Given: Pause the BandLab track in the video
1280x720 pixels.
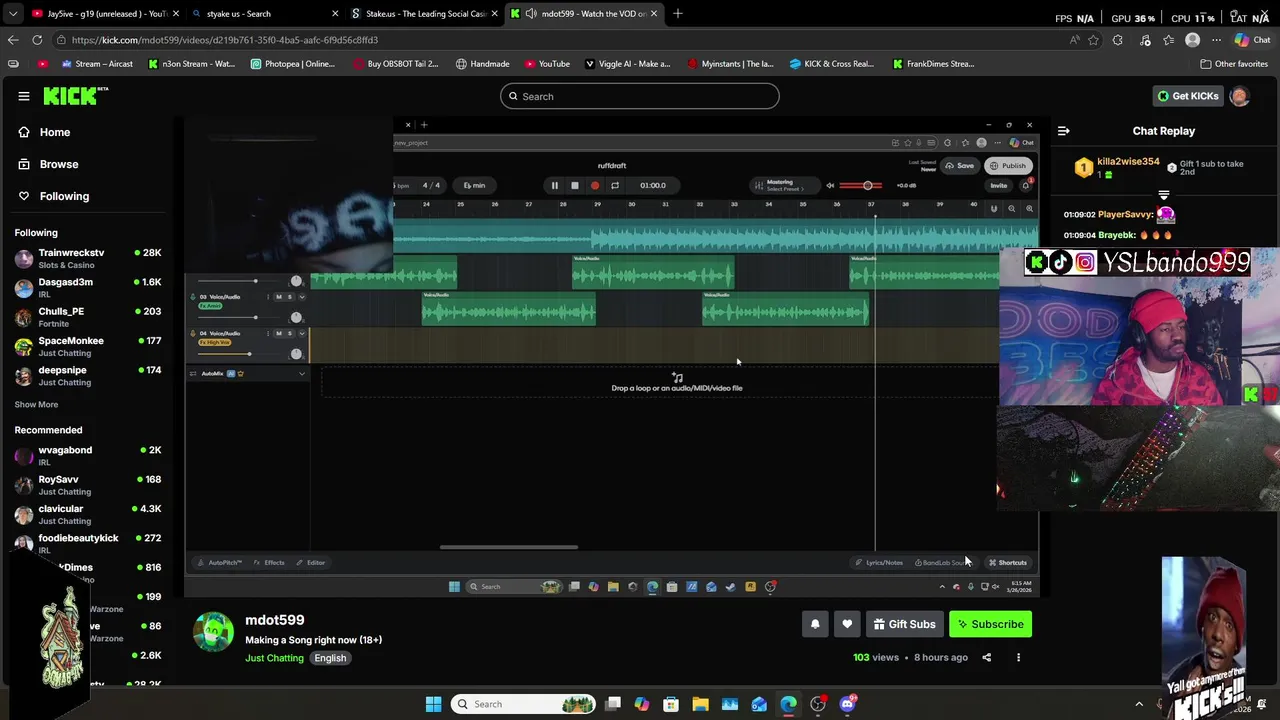Looking at the screenshot, I should pos(554,185).
